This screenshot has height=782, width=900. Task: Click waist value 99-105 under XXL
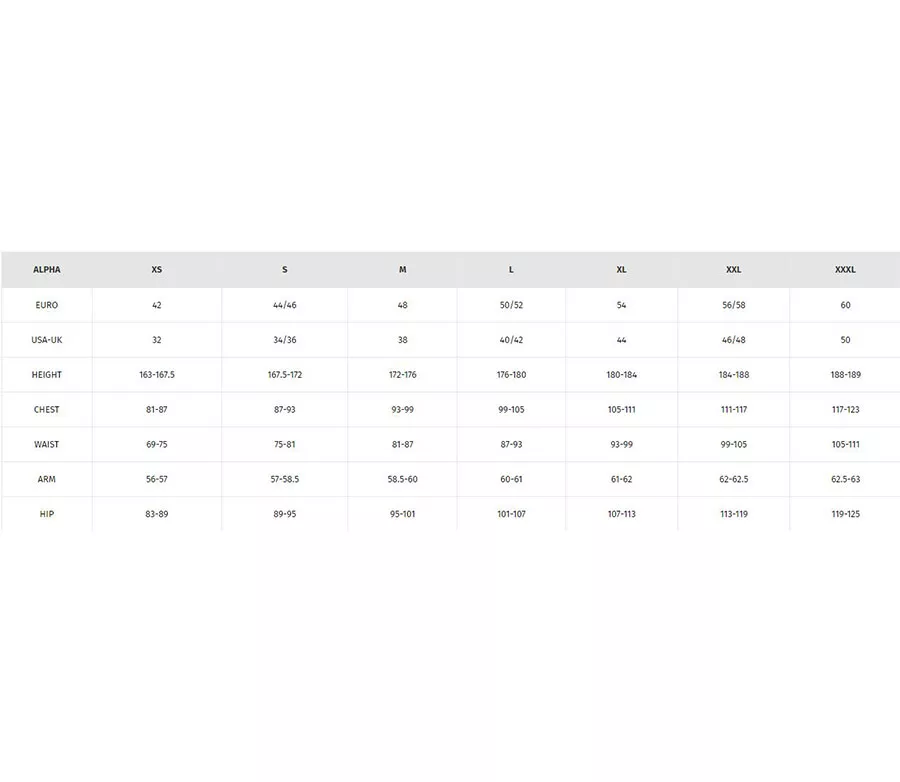tap(734, 445)
